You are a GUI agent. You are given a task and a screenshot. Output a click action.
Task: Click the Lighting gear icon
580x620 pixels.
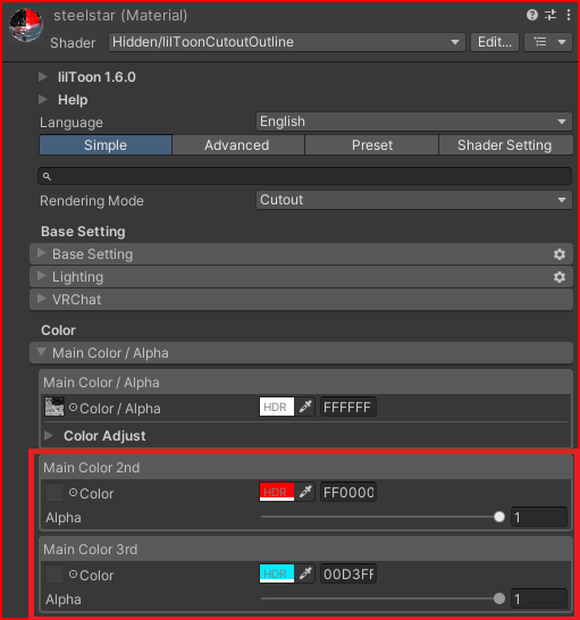[559, 277]
